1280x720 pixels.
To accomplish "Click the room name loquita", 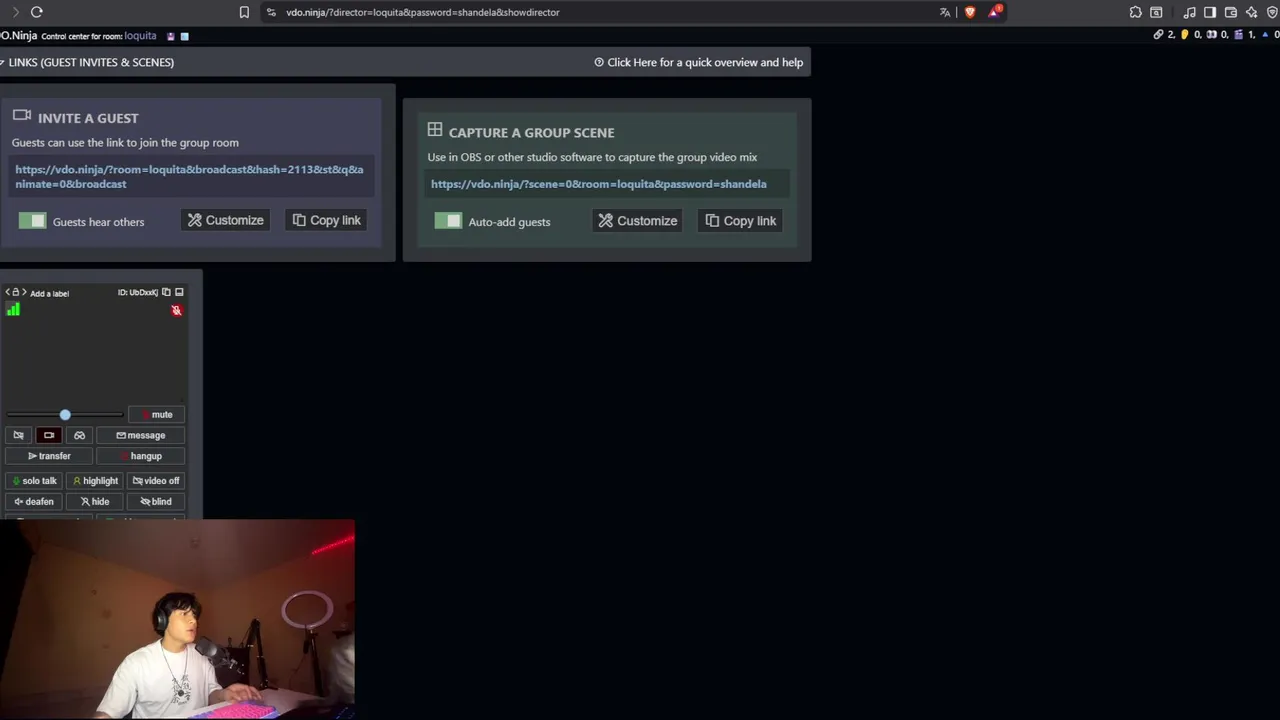I will pos(140,36).
